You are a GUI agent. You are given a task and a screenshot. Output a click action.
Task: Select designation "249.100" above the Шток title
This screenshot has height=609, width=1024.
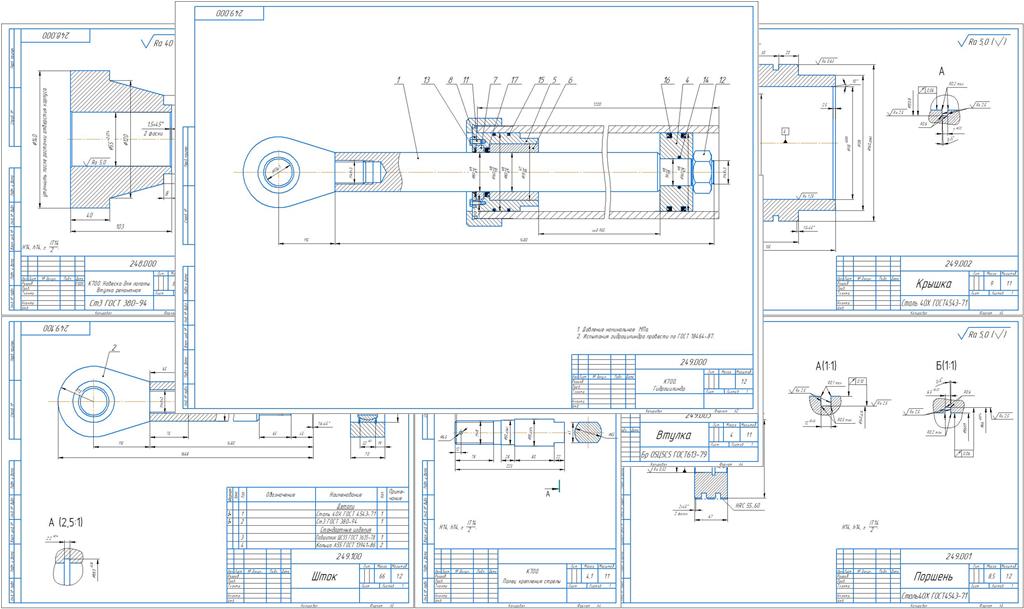349,556
